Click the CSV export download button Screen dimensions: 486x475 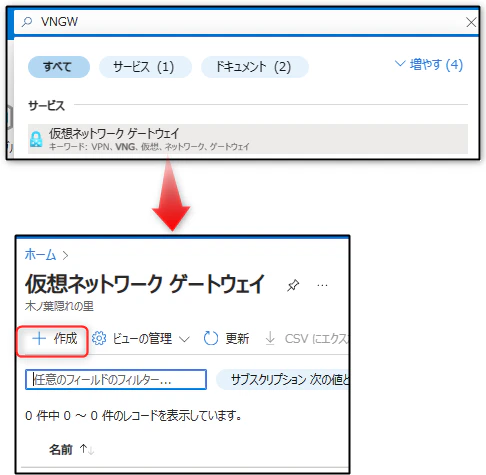306,339
